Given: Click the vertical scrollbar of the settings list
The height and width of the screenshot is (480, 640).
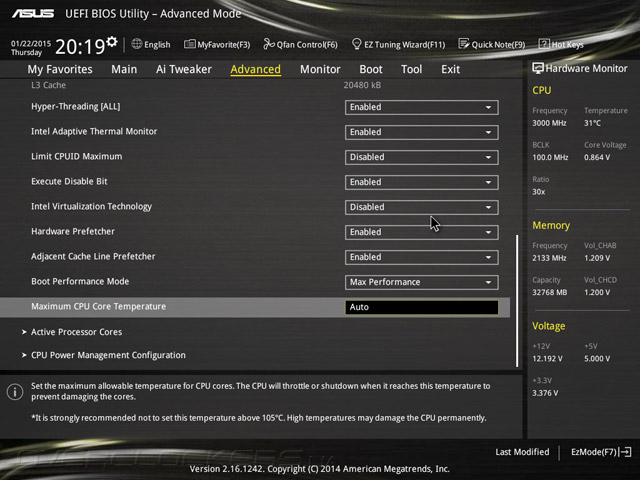Looking at the screenshot, I should pyautogui.click(x=517, y=300).
